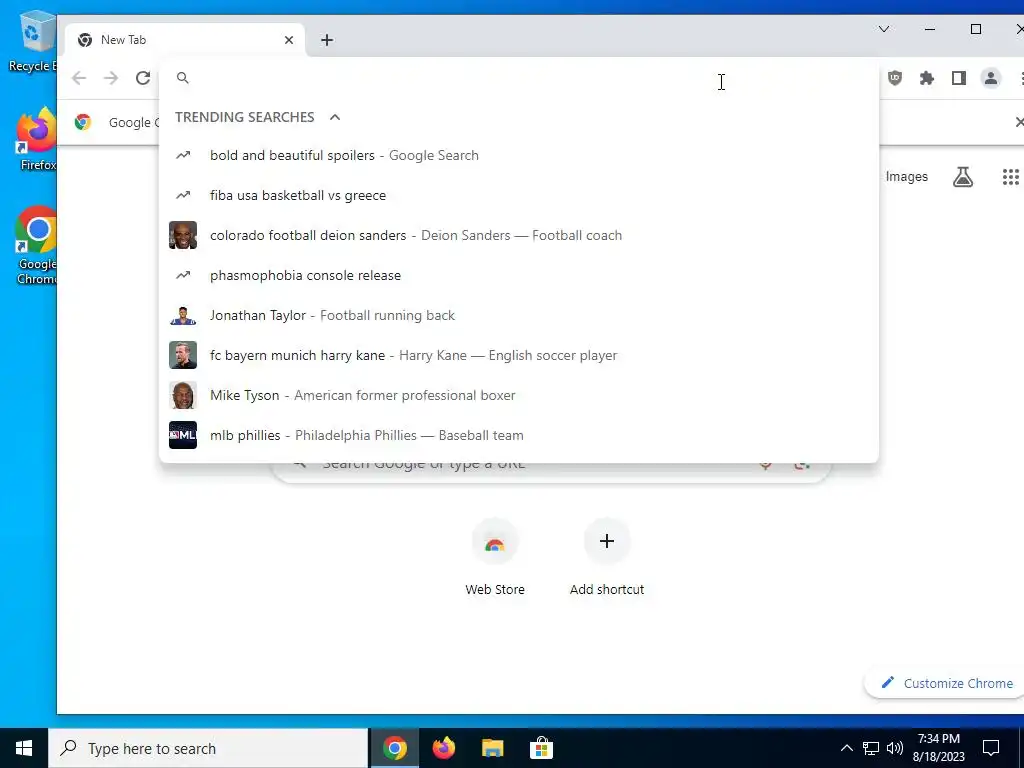Select the Mike Tyson suggestion
The image size is (1024, 768).
click(x=519, y=395)
